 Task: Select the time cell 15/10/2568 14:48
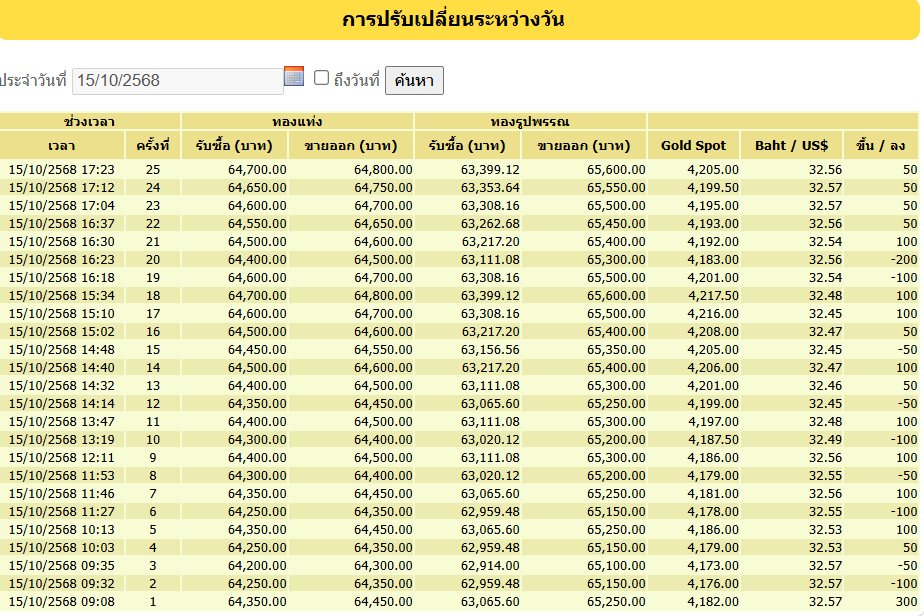pyautogui.click(x=62, y=350)
